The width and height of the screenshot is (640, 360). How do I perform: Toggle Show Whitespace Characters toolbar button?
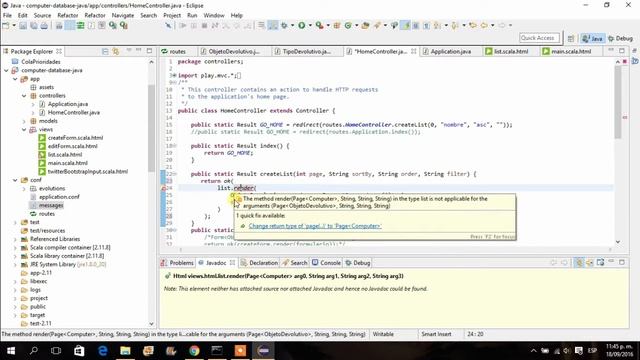427,25
